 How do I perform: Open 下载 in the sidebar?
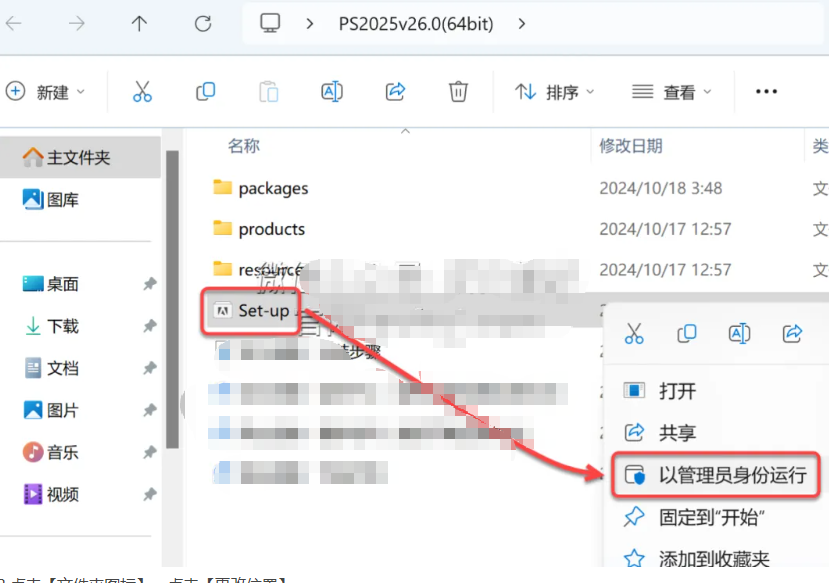[51, 326]
